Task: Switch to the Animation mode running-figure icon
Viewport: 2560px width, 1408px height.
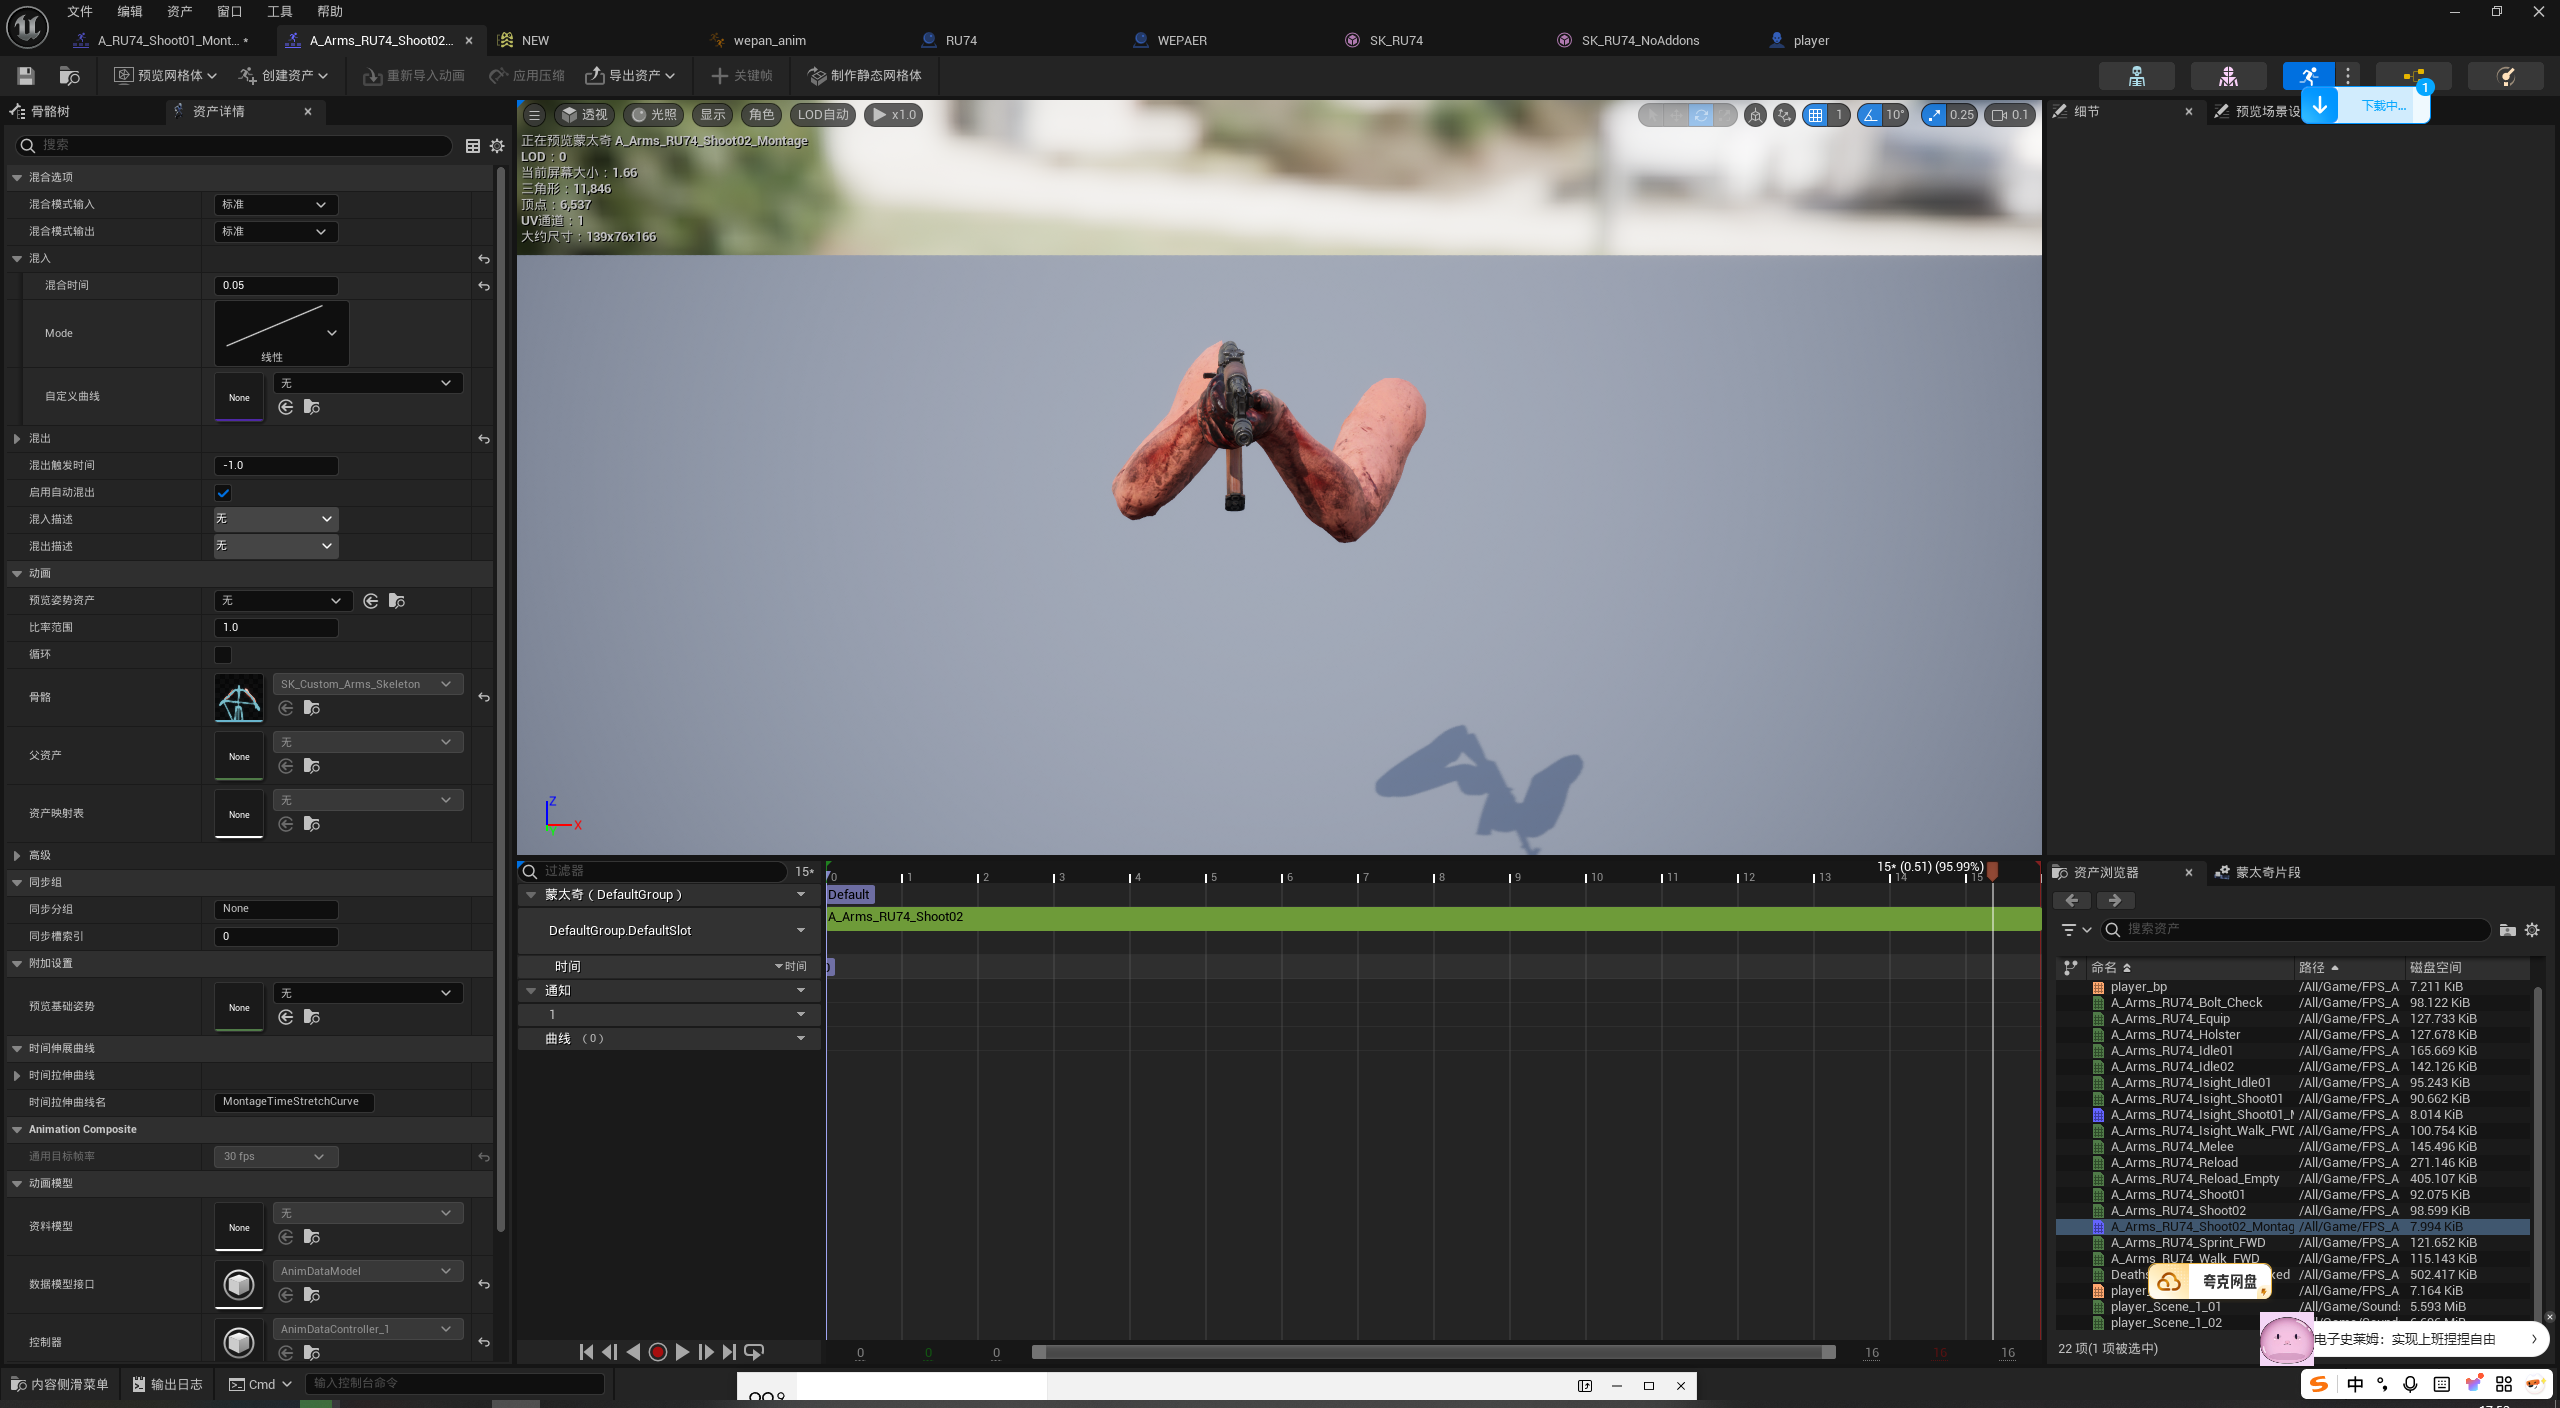Action: 2308,76
